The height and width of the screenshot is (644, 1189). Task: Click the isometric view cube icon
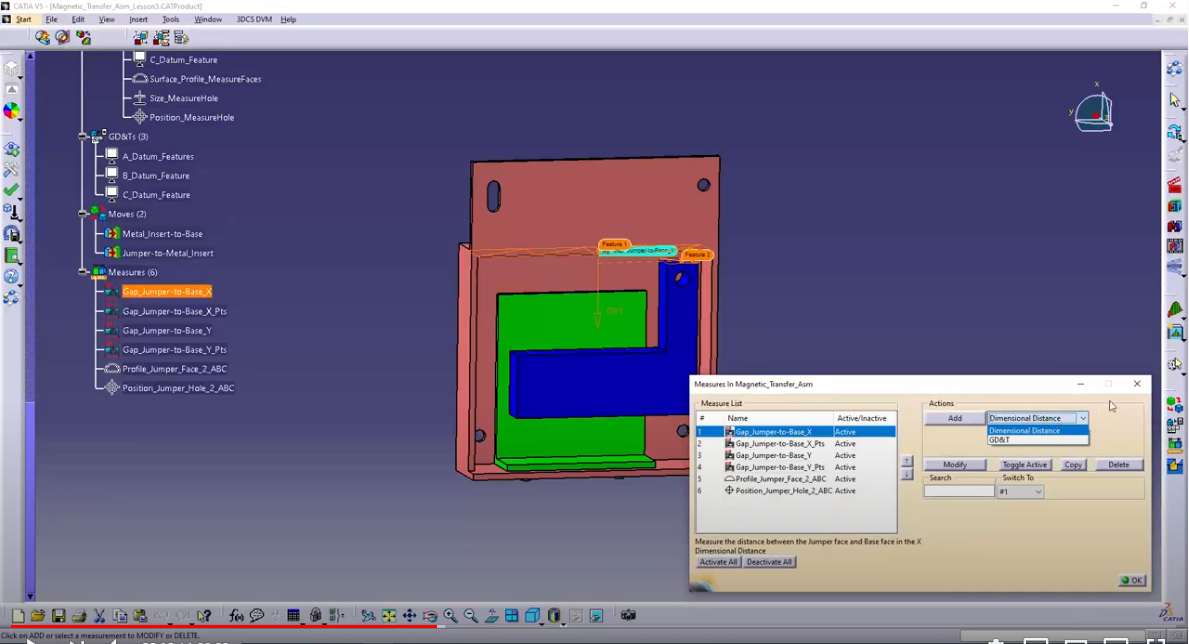click(532, 615)
